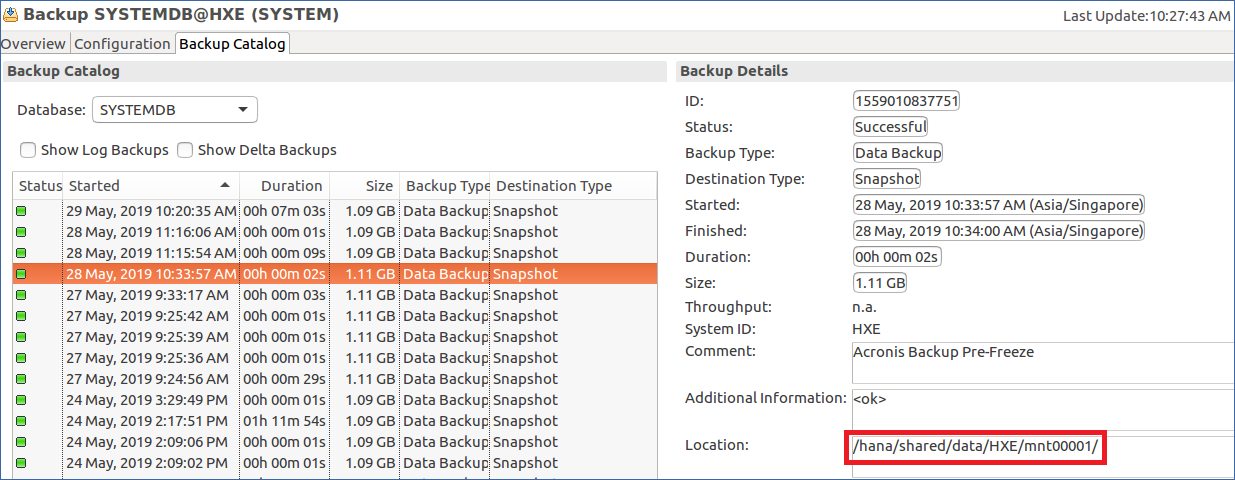Switch to the Overview tab
Viewport: 1235px width, 480px height.
click(34, 44)
